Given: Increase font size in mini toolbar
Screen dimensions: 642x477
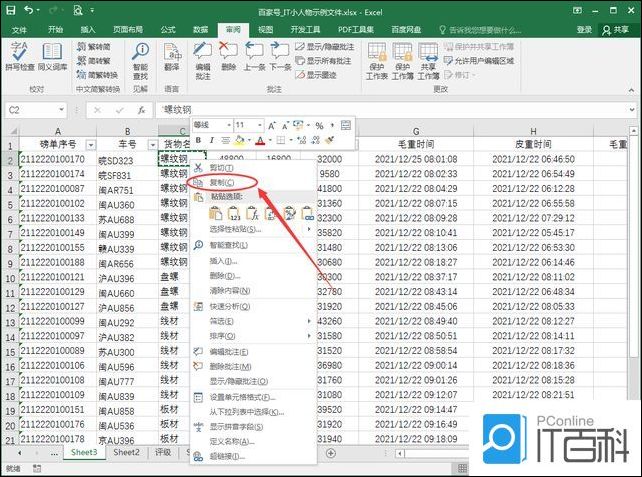Looking at the screenshot, I should coord(272,126).
